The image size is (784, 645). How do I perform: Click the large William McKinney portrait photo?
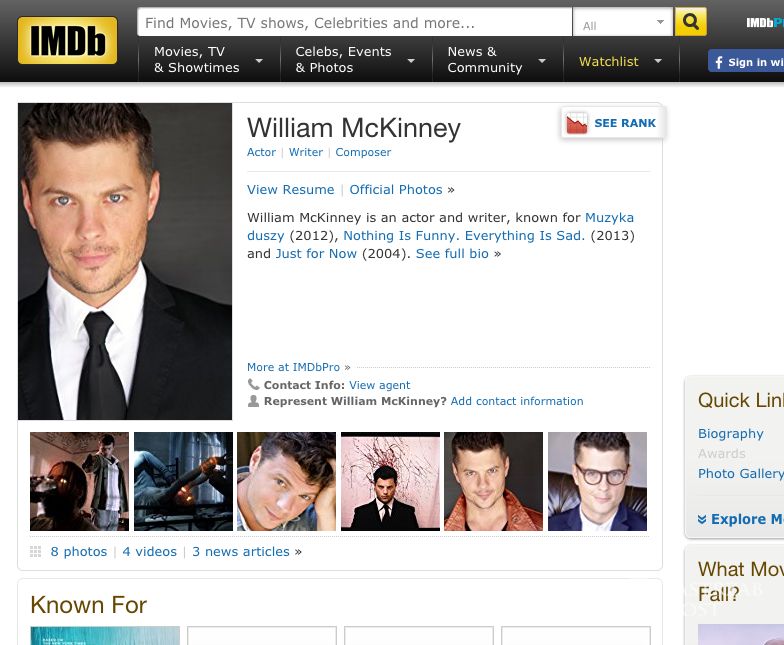coord(125,262)
